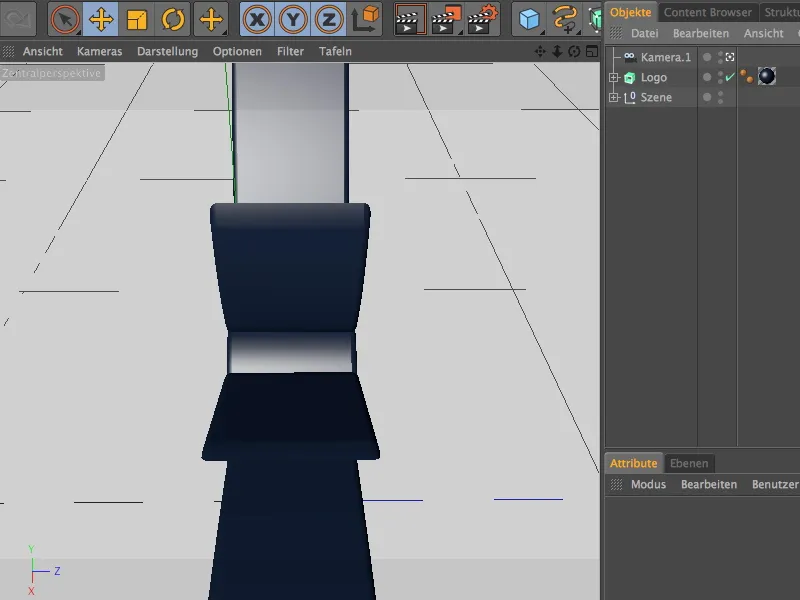Image resolution: width=800 pixels, height=600 pixels.
Task: Toggle Kamera.1 visibility dots
Action: 720,57
